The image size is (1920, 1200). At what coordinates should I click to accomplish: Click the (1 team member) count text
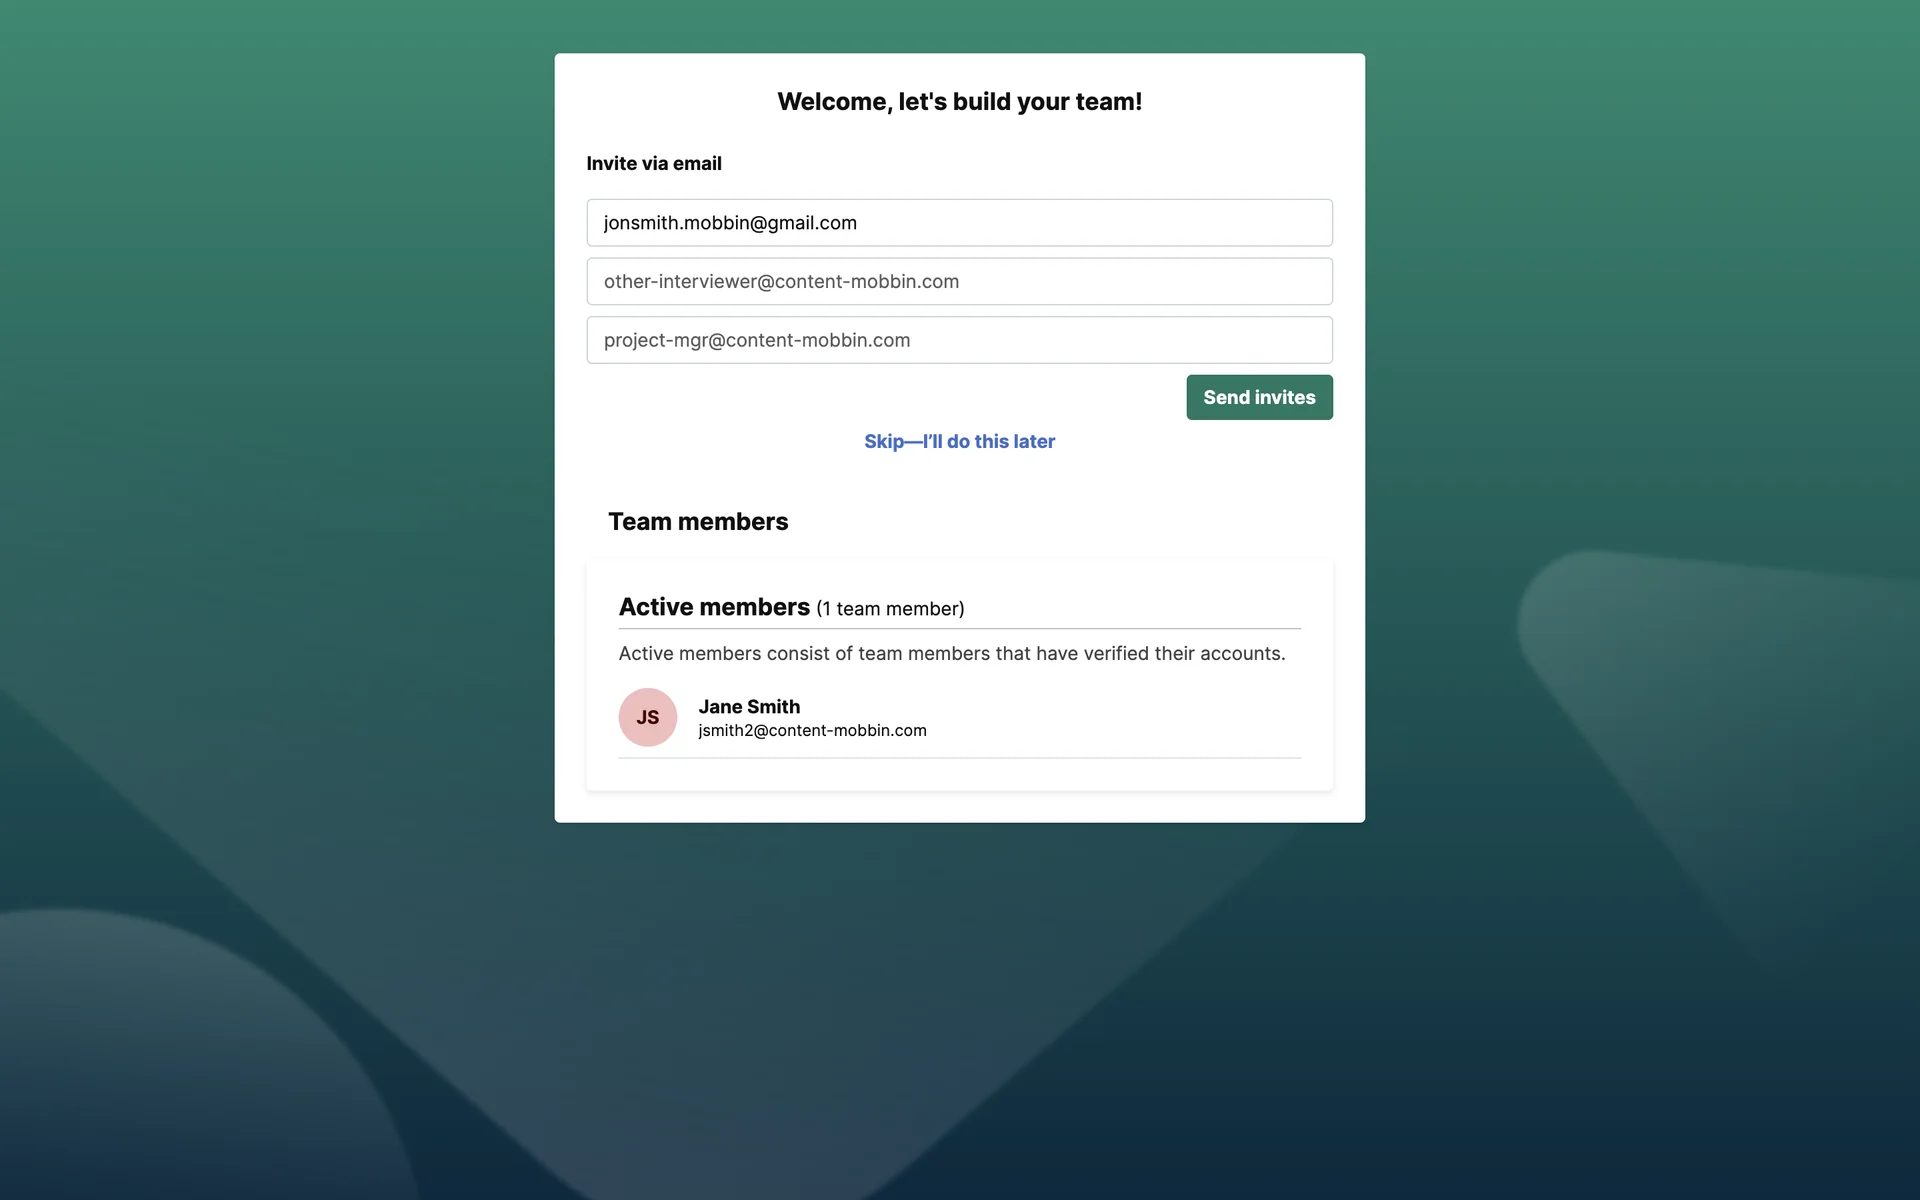[x=890, y=609]
